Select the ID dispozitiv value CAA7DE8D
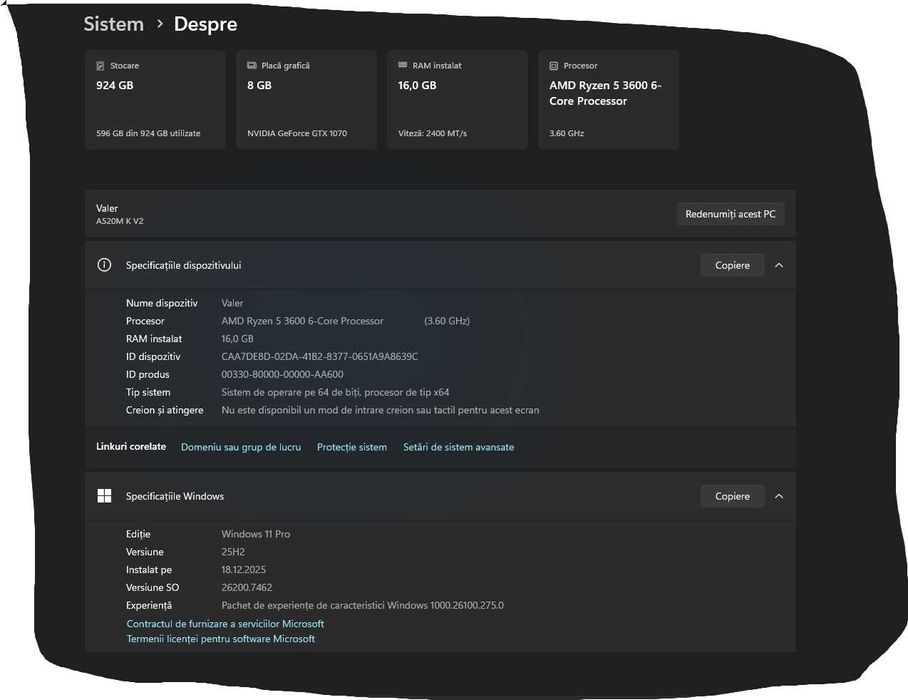The height and width of the screenshot is (700, 908). (x=320, y=357)
